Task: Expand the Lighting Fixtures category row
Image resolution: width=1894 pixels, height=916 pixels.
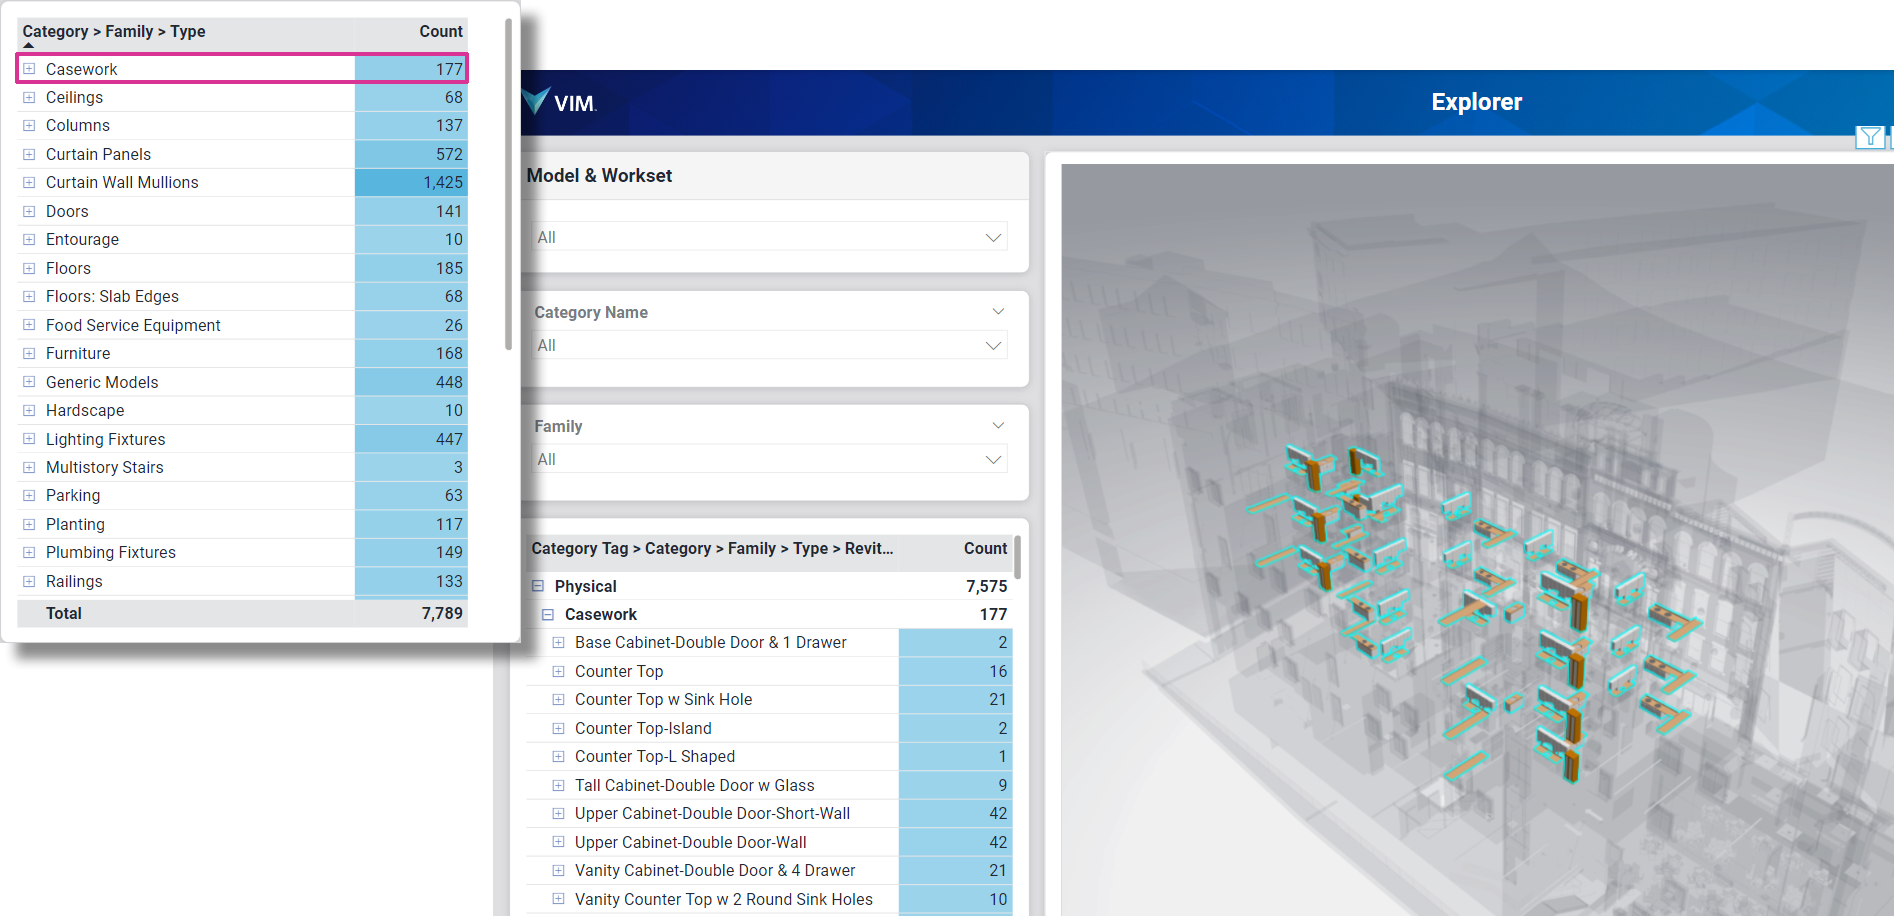Action: point(29,439)
